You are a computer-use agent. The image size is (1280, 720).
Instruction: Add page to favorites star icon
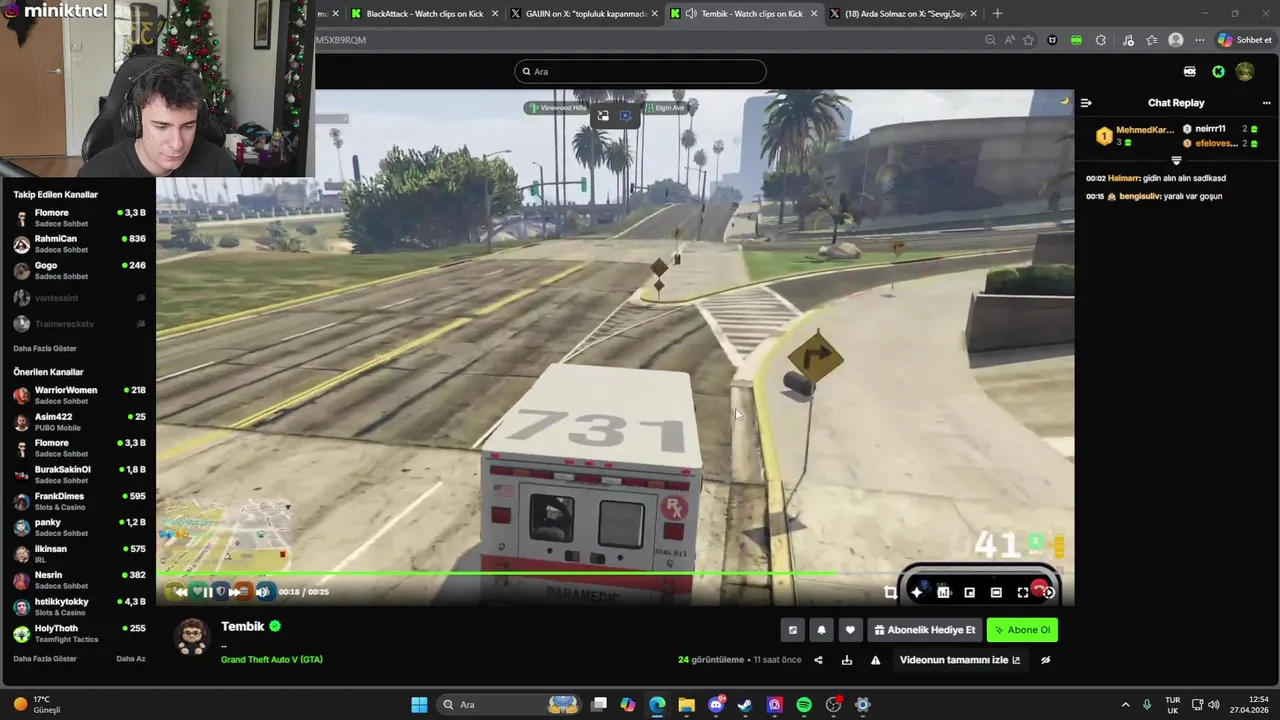click(x=1028, y=40)
